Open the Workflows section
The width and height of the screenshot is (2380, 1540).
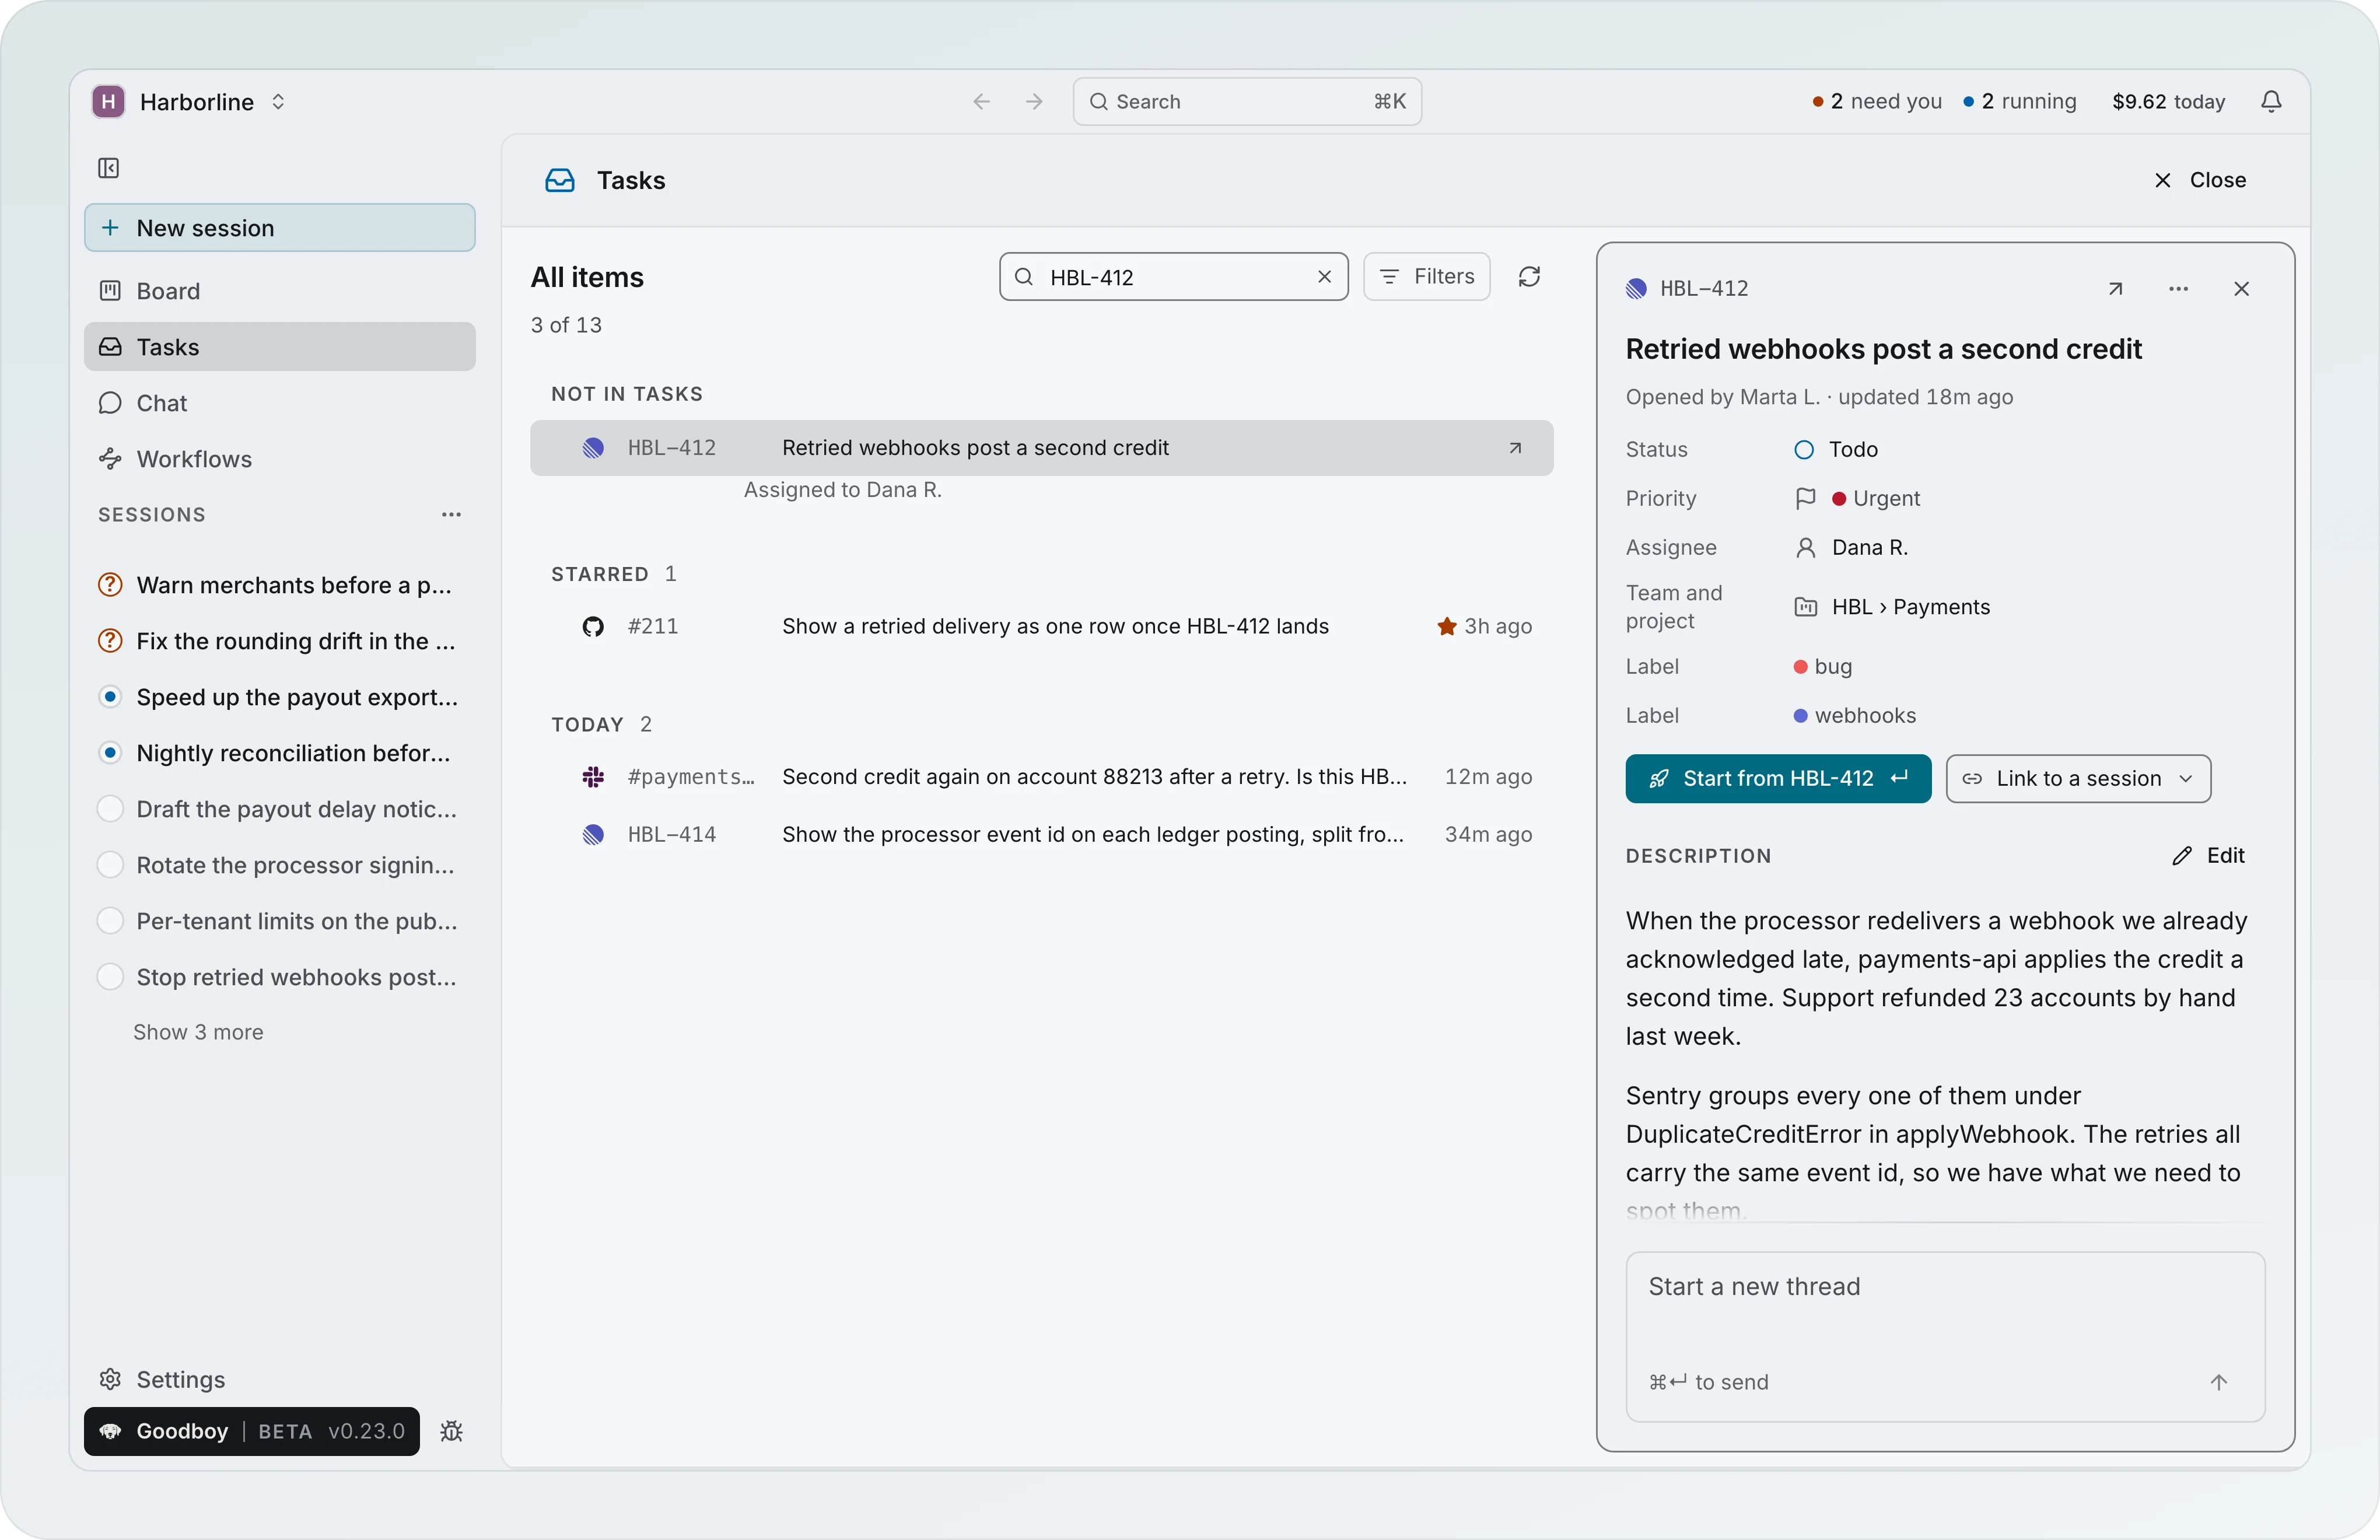coord(279,459)
